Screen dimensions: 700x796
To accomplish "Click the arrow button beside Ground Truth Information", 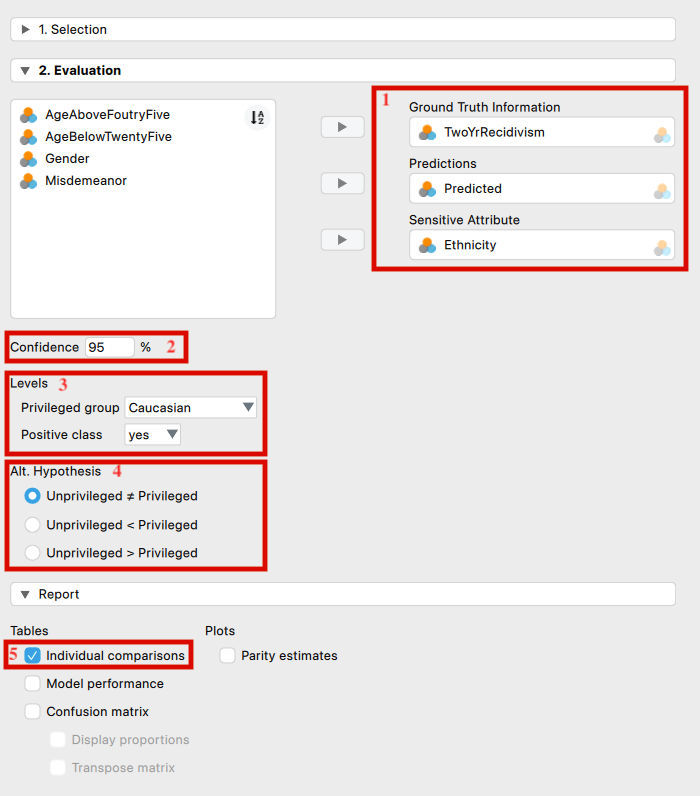I will click(x=343, y=127).
